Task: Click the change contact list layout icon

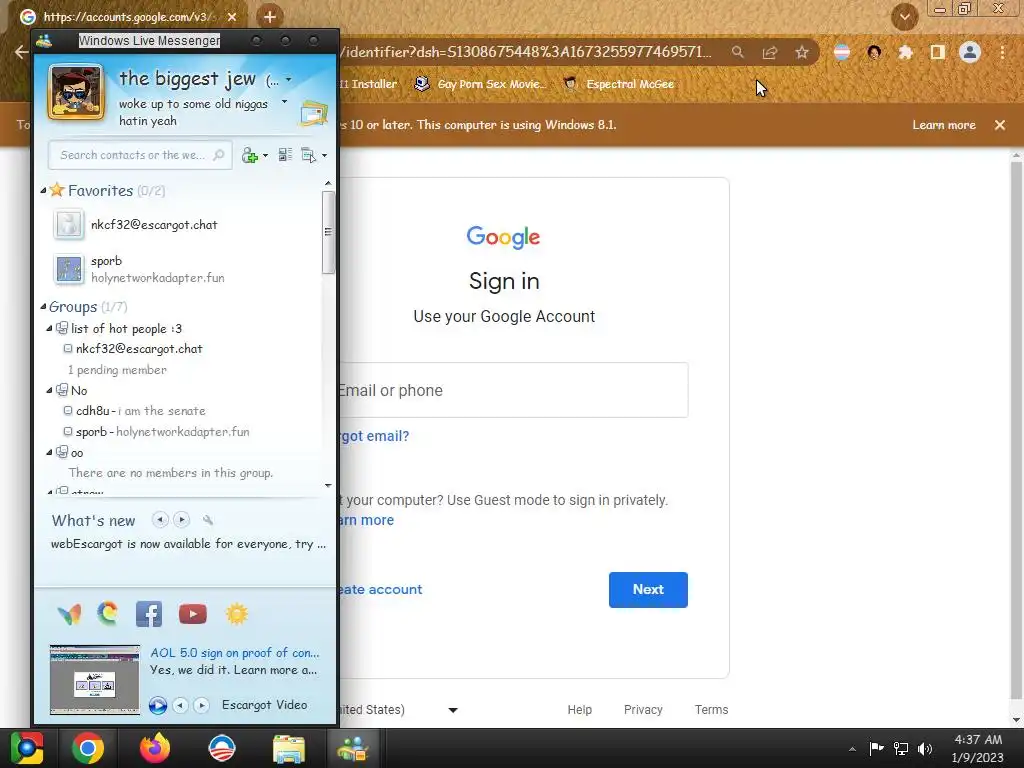Action: point(285,155)
